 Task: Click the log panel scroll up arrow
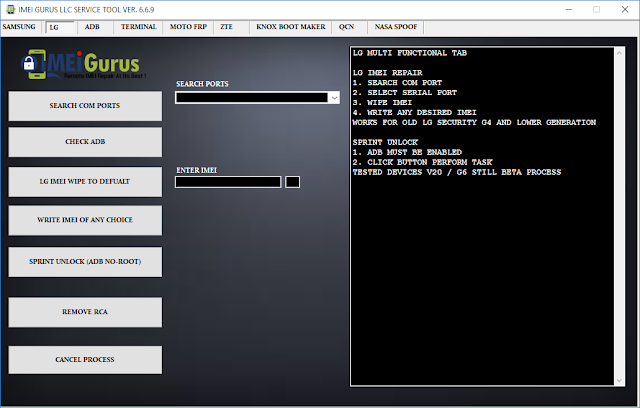[x=619, y=53]
